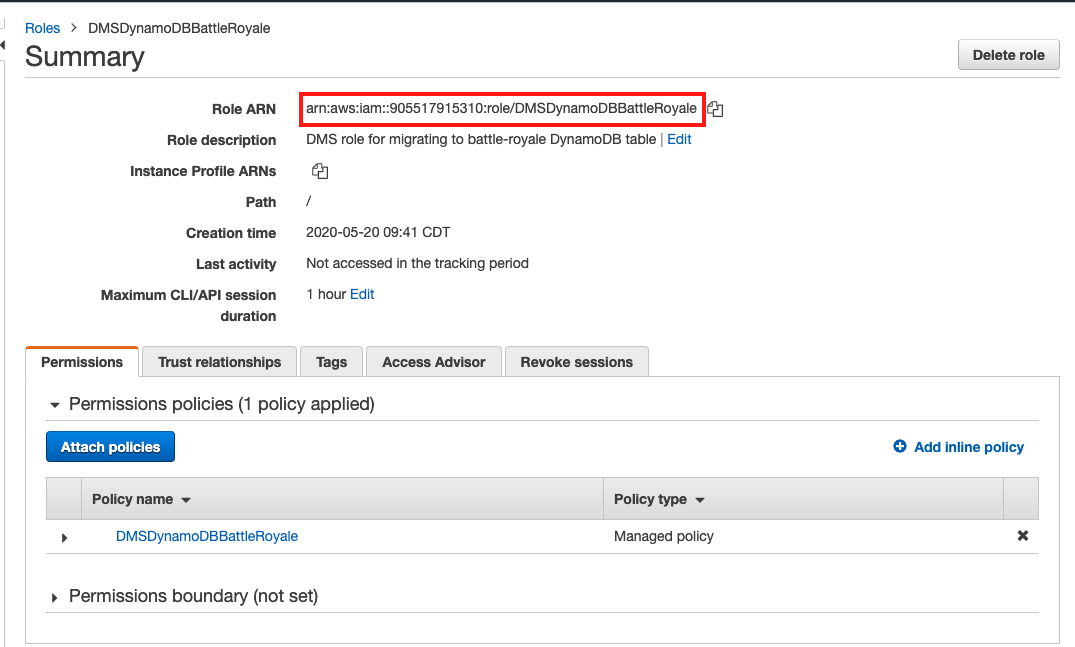Click the Instance Profile ARNs label
Image resolution: width=1075 pixels, height=647 pixels.
tap(203, 171)
